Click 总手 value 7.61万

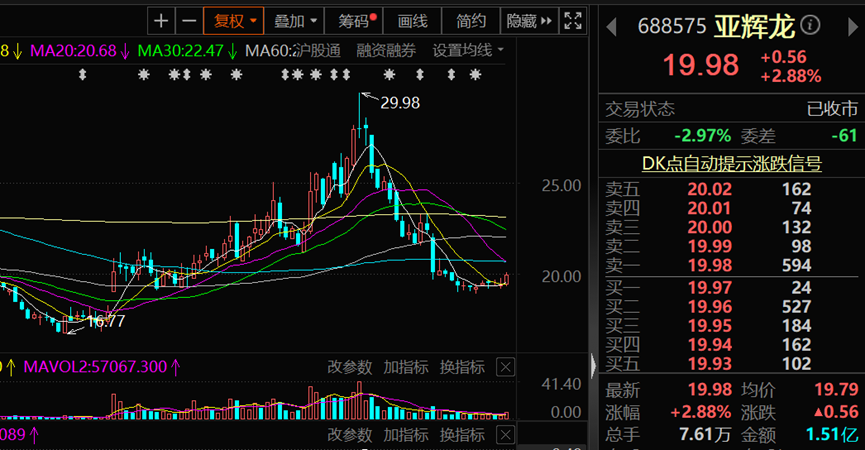(x=705, y=435)
